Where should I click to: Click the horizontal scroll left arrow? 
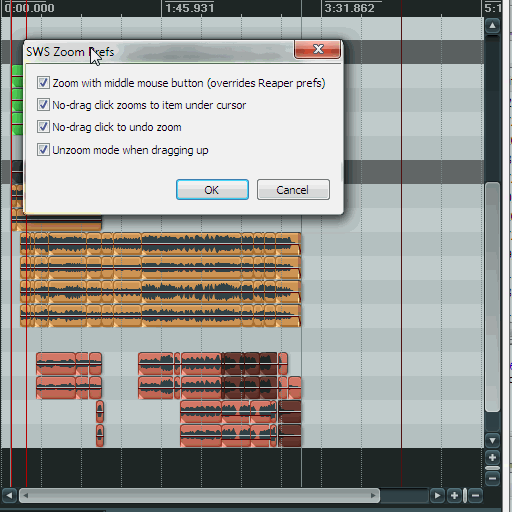(x=9, y=496)
